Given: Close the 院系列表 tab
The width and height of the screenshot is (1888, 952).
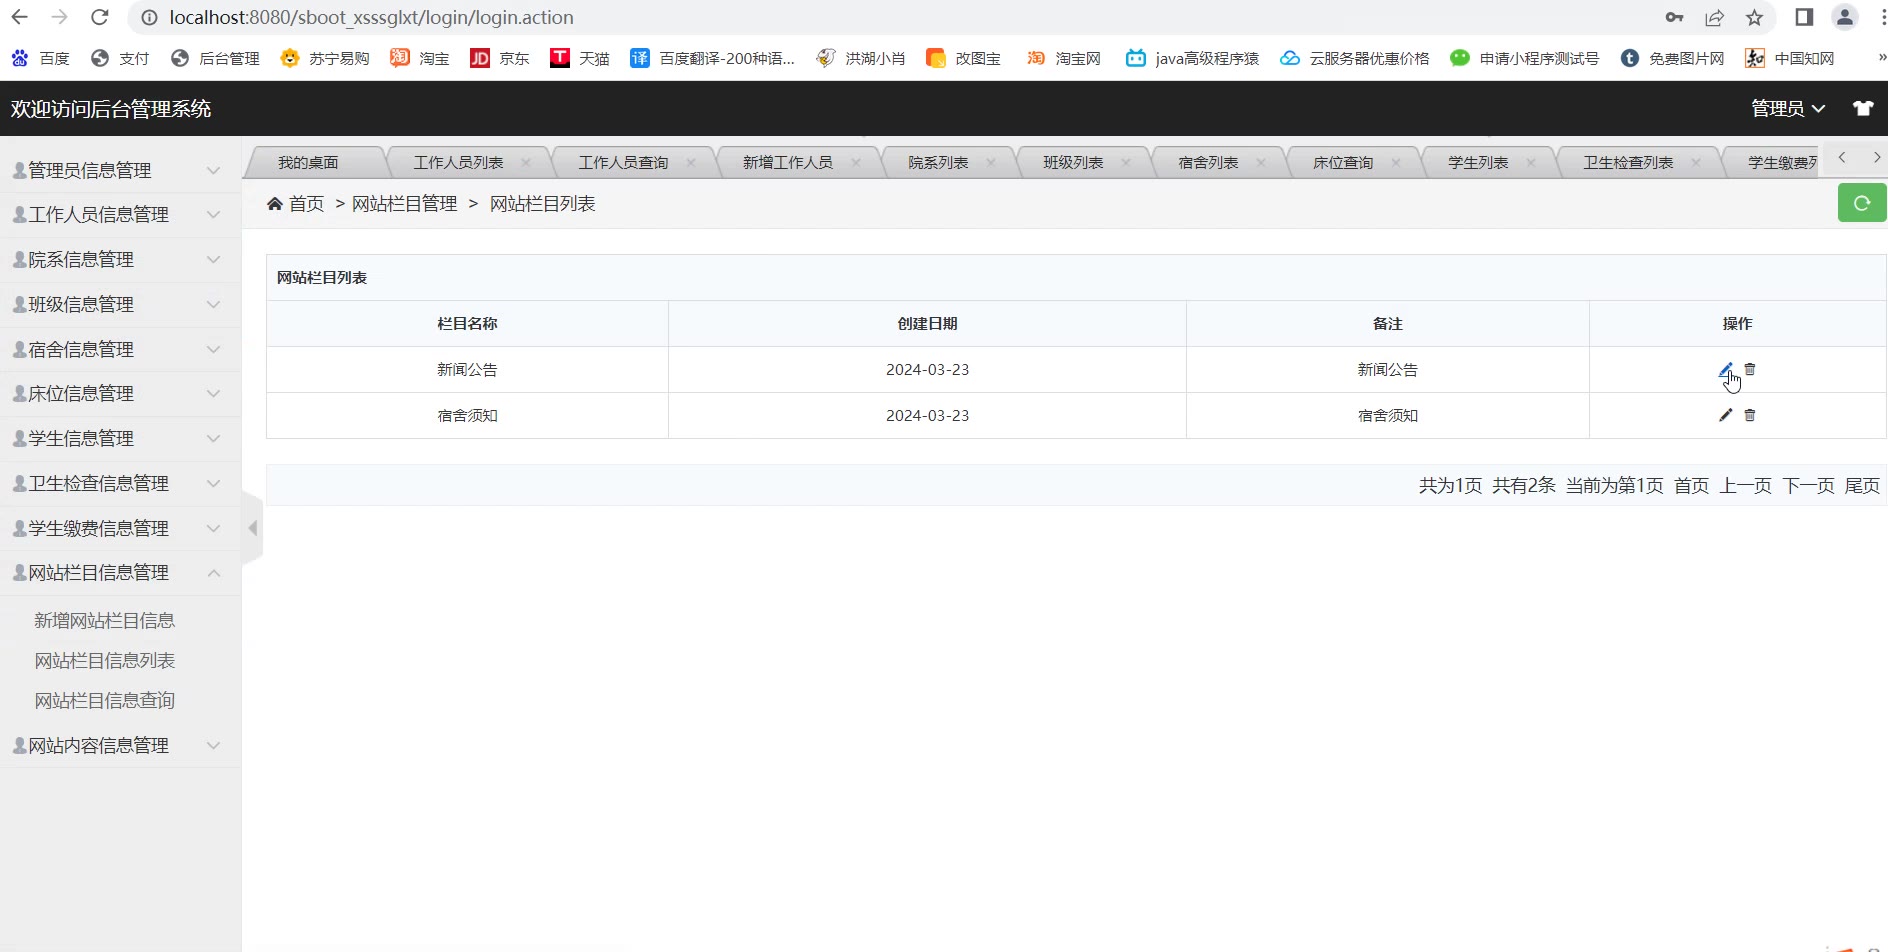Looking at the screenshot, I should coord(991,162).
